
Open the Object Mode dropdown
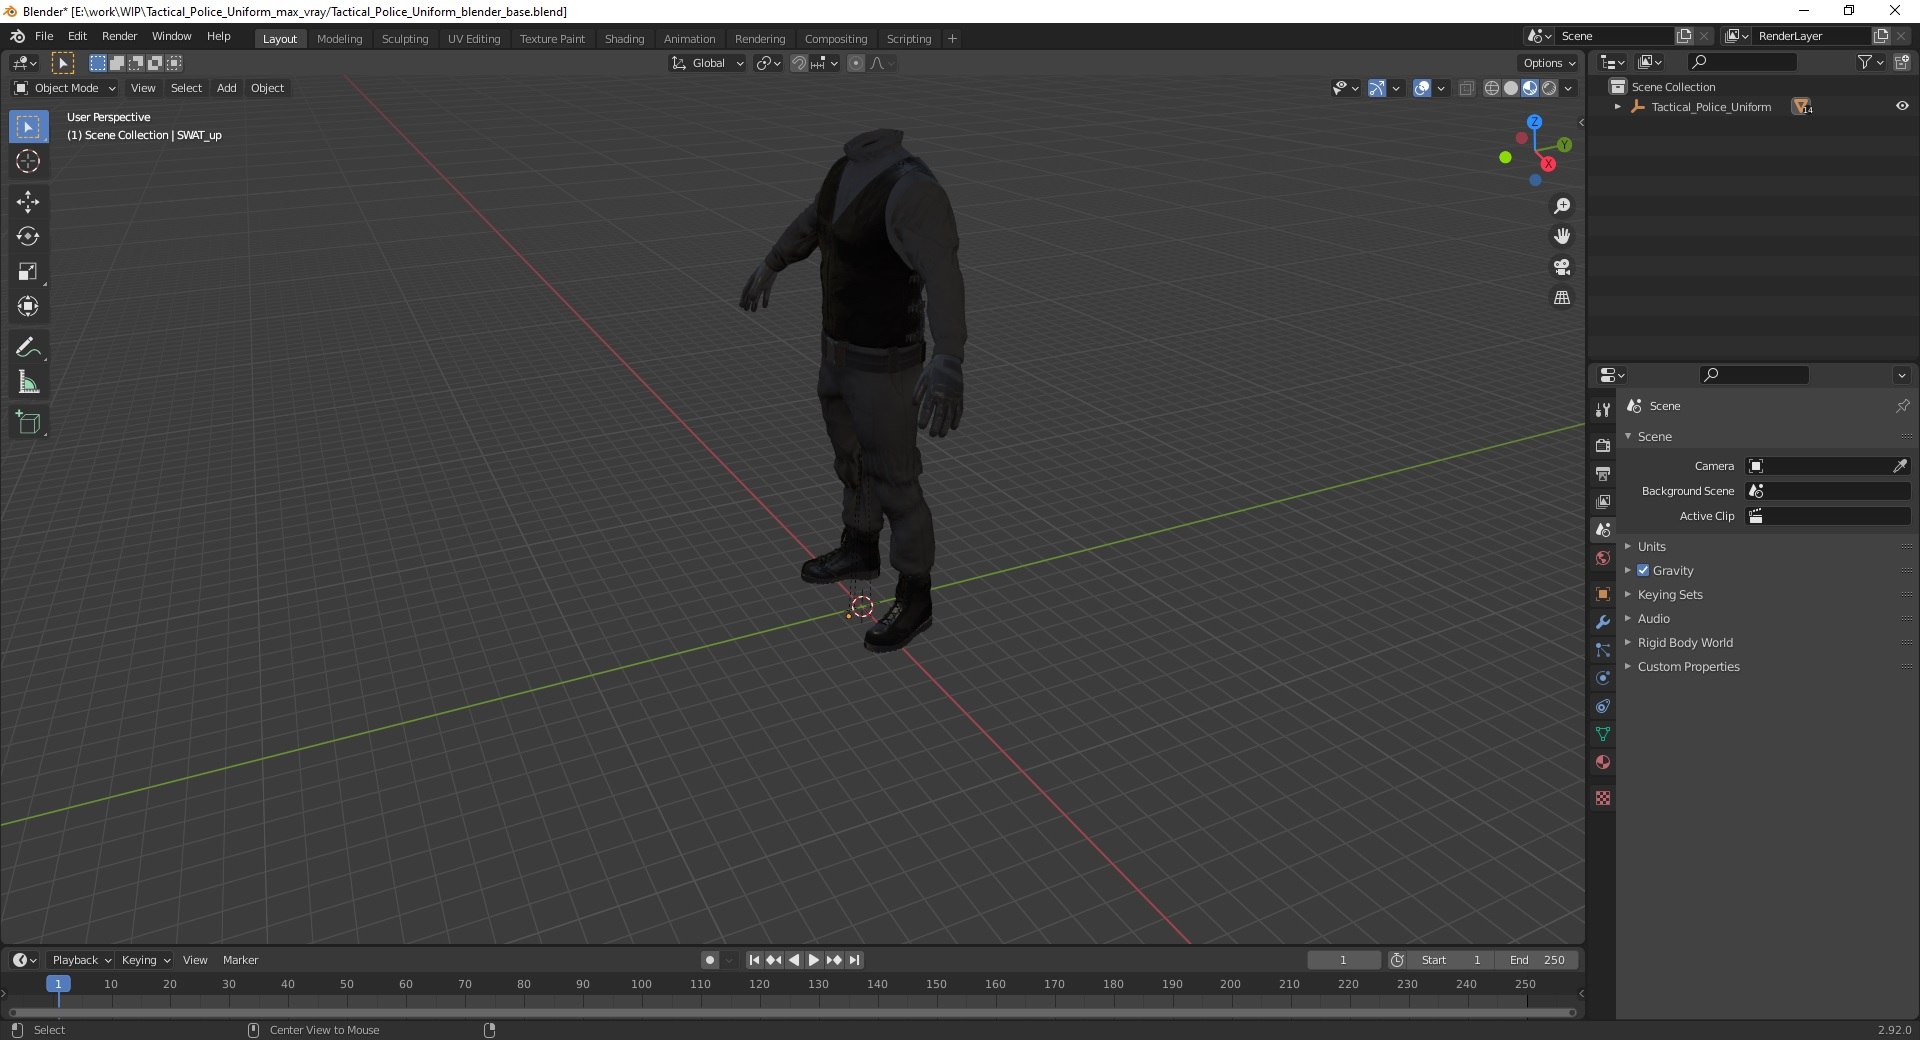(66, 88)
